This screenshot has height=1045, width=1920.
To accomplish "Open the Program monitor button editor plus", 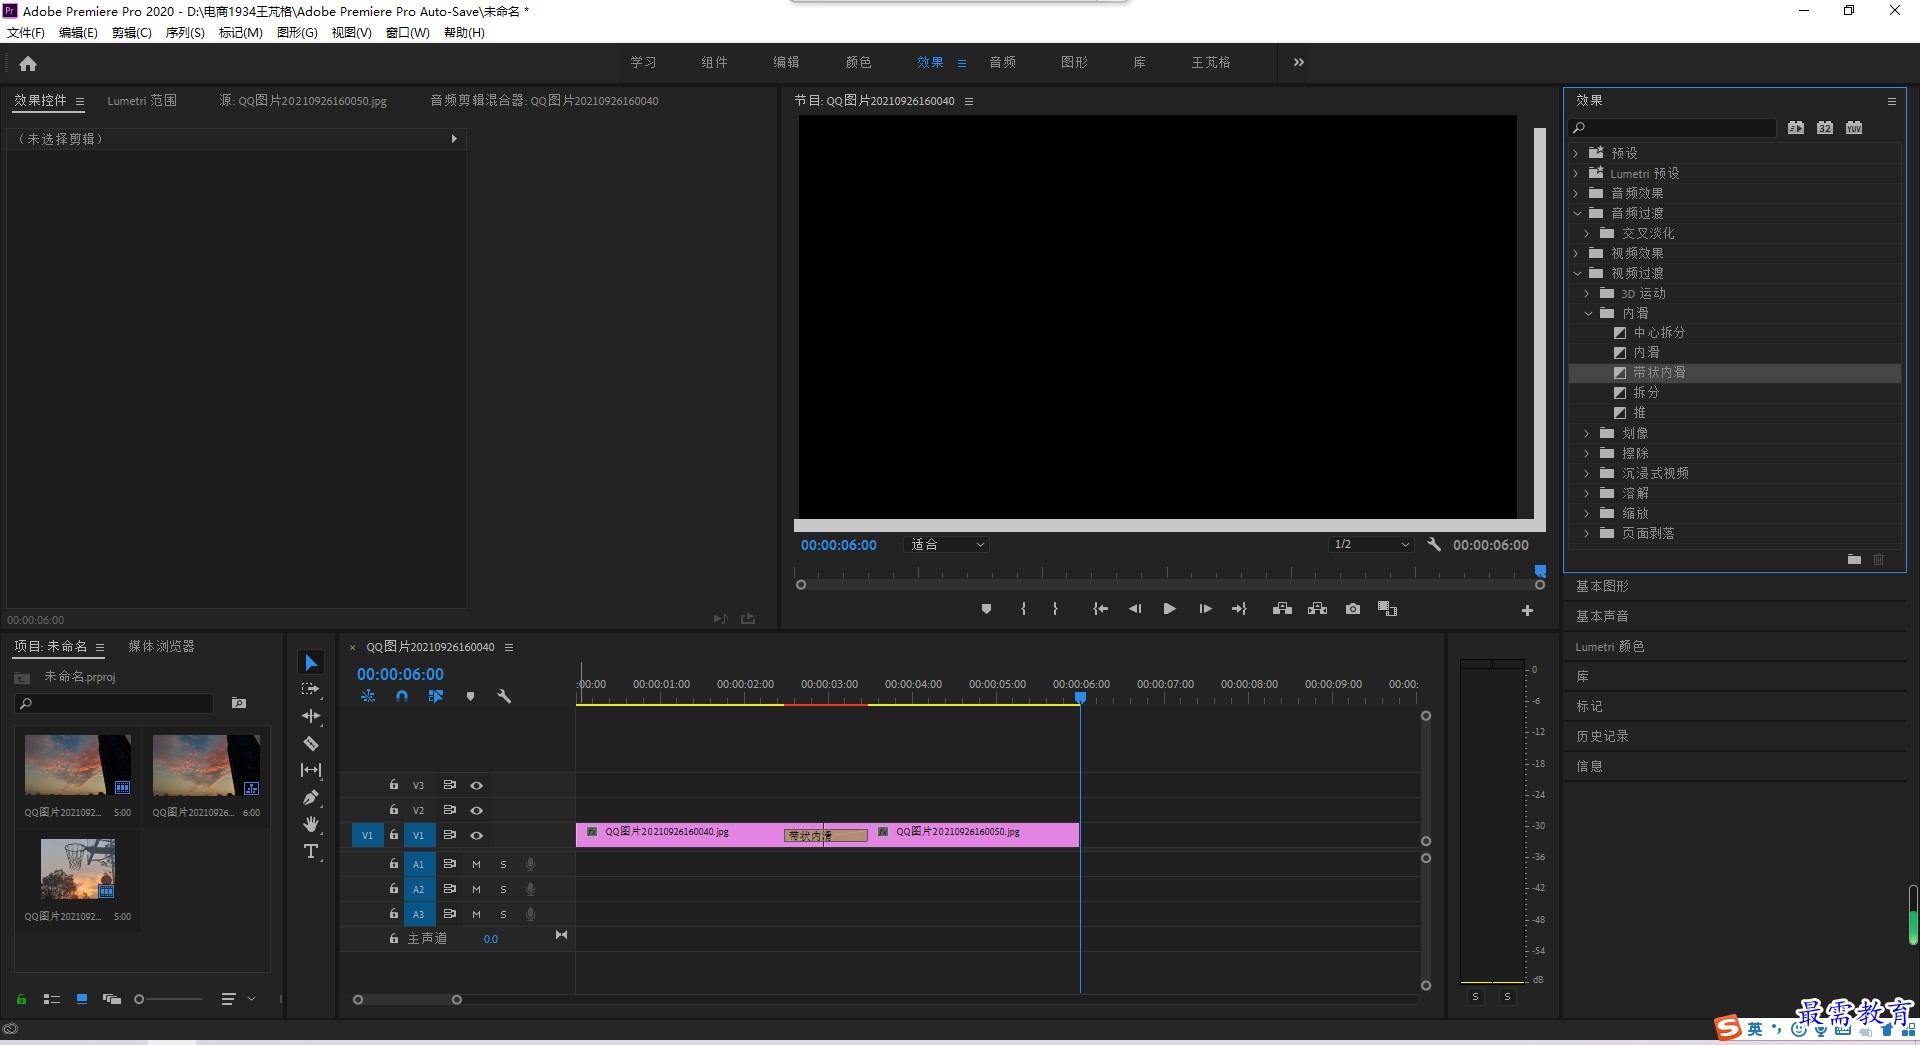I will [x=1527, y=610].
